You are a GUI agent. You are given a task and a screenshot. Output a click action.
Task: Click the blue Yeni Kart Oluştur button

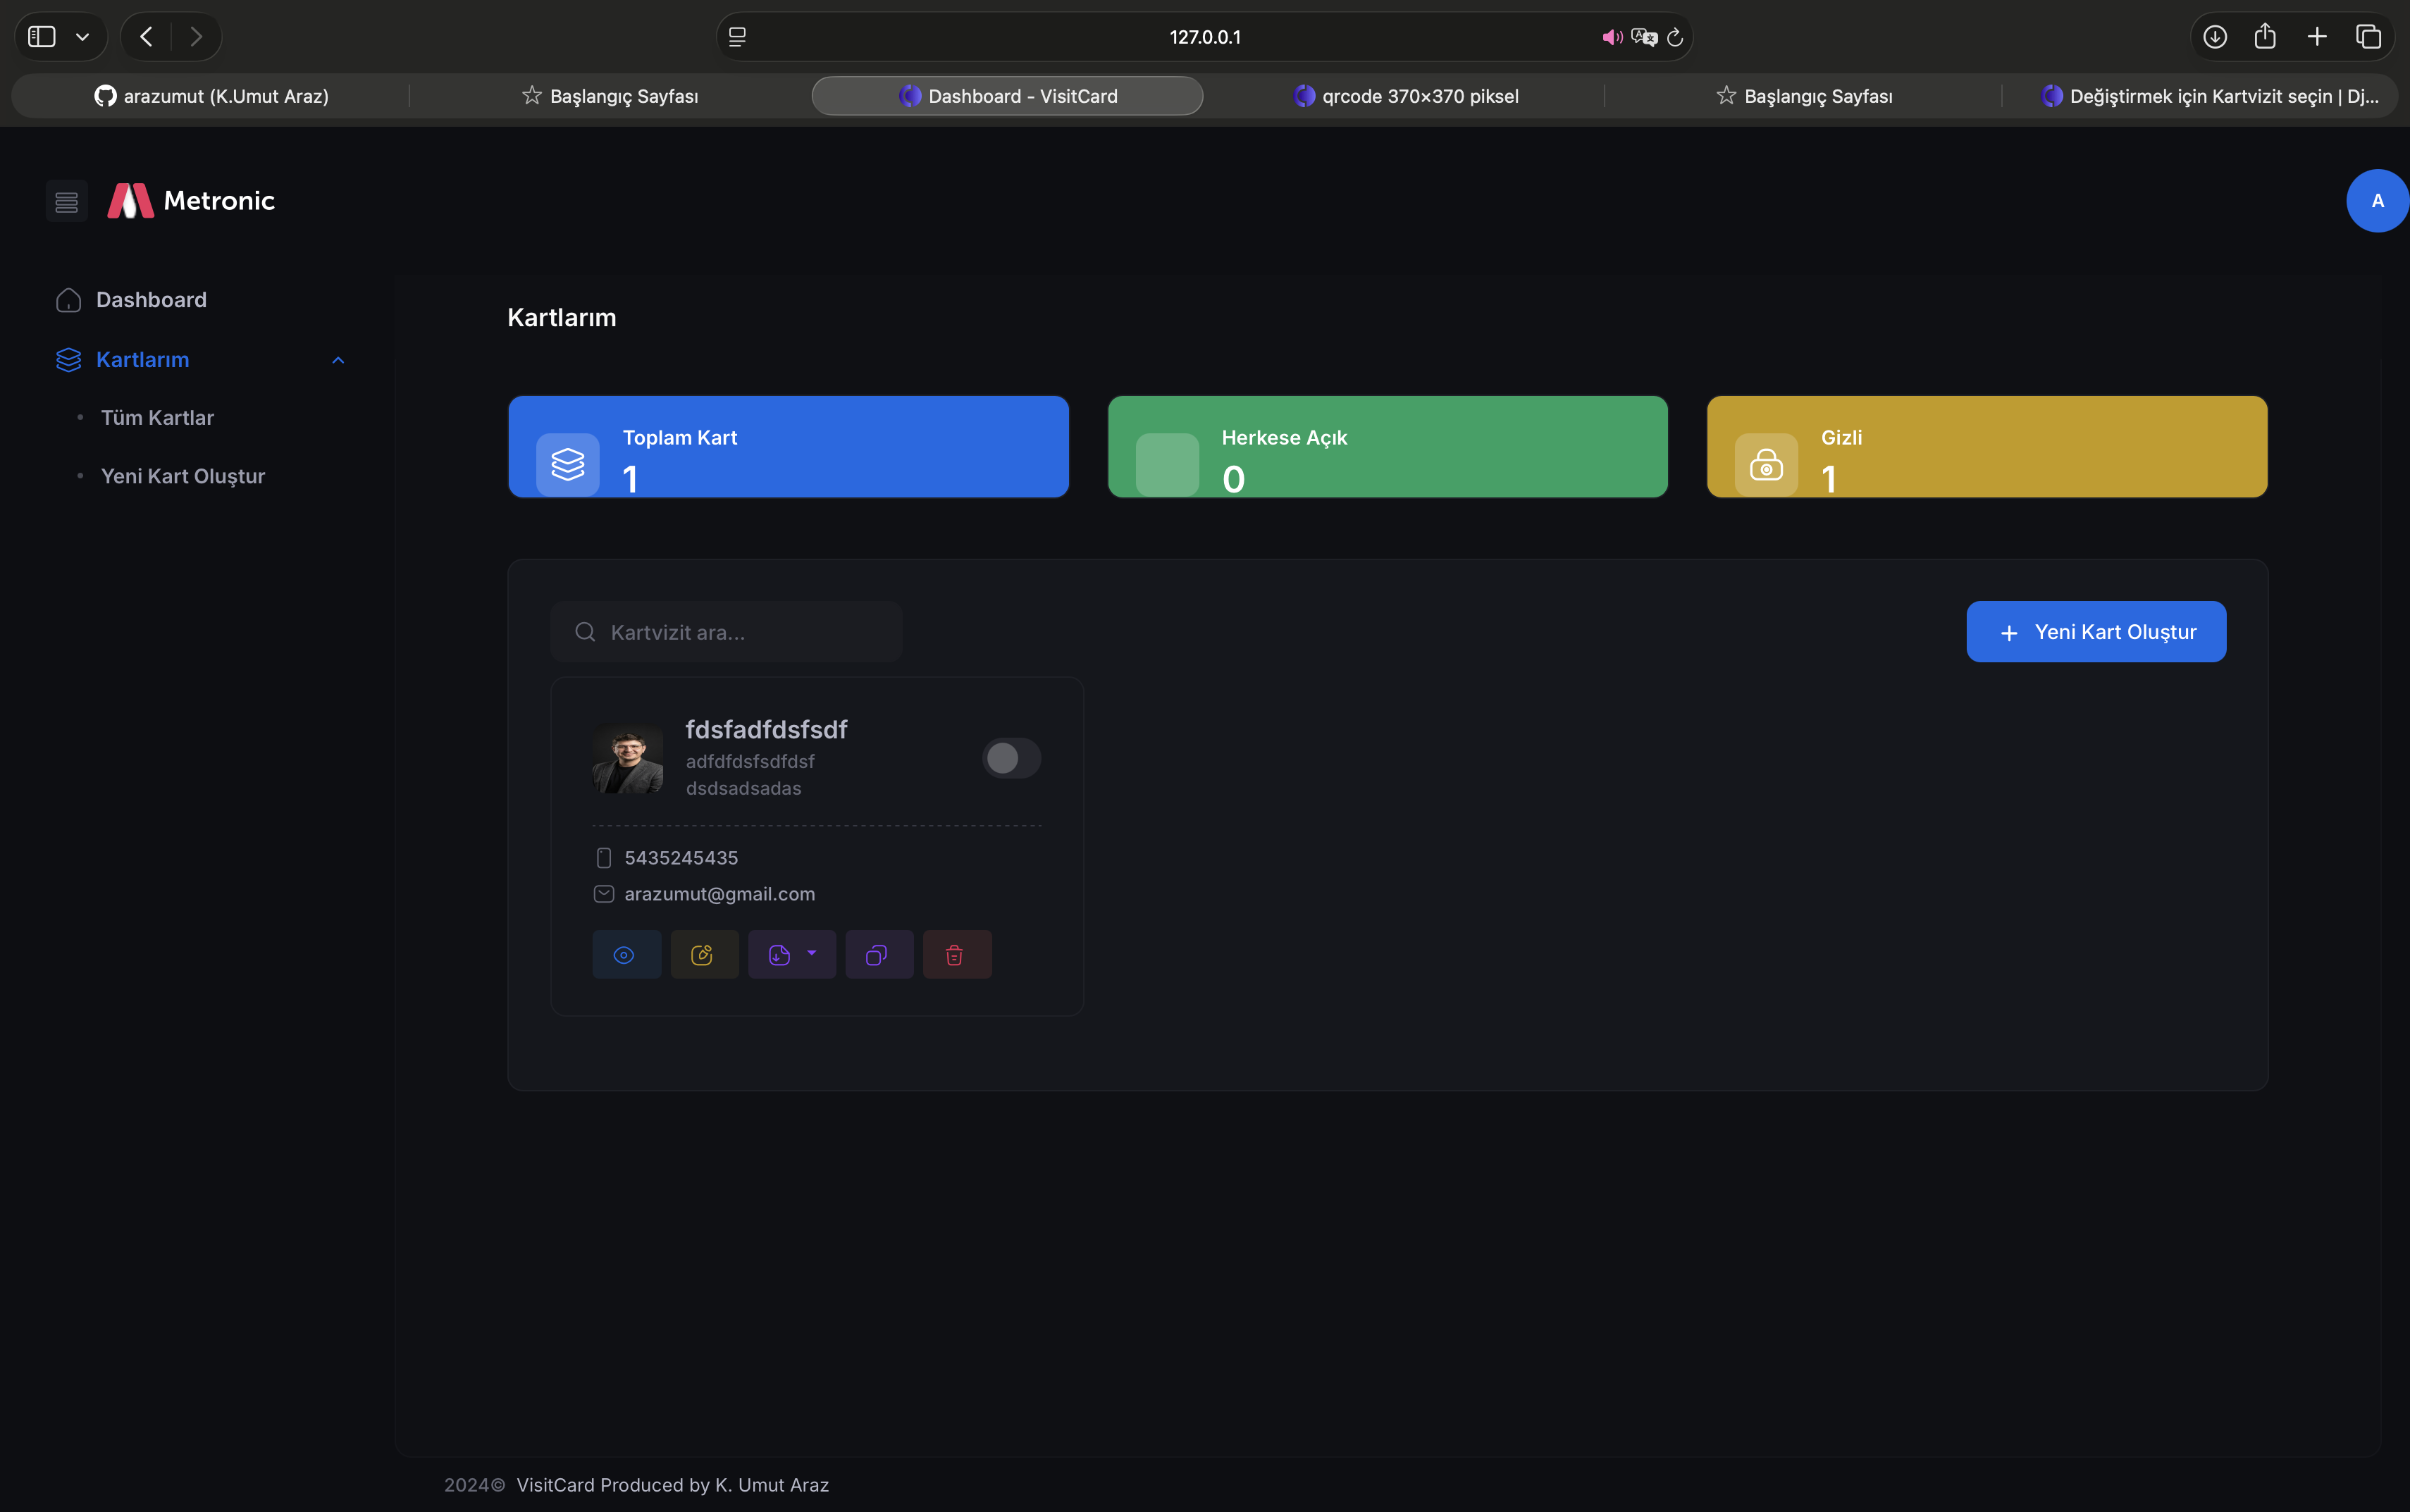[x=2095, y=631]
